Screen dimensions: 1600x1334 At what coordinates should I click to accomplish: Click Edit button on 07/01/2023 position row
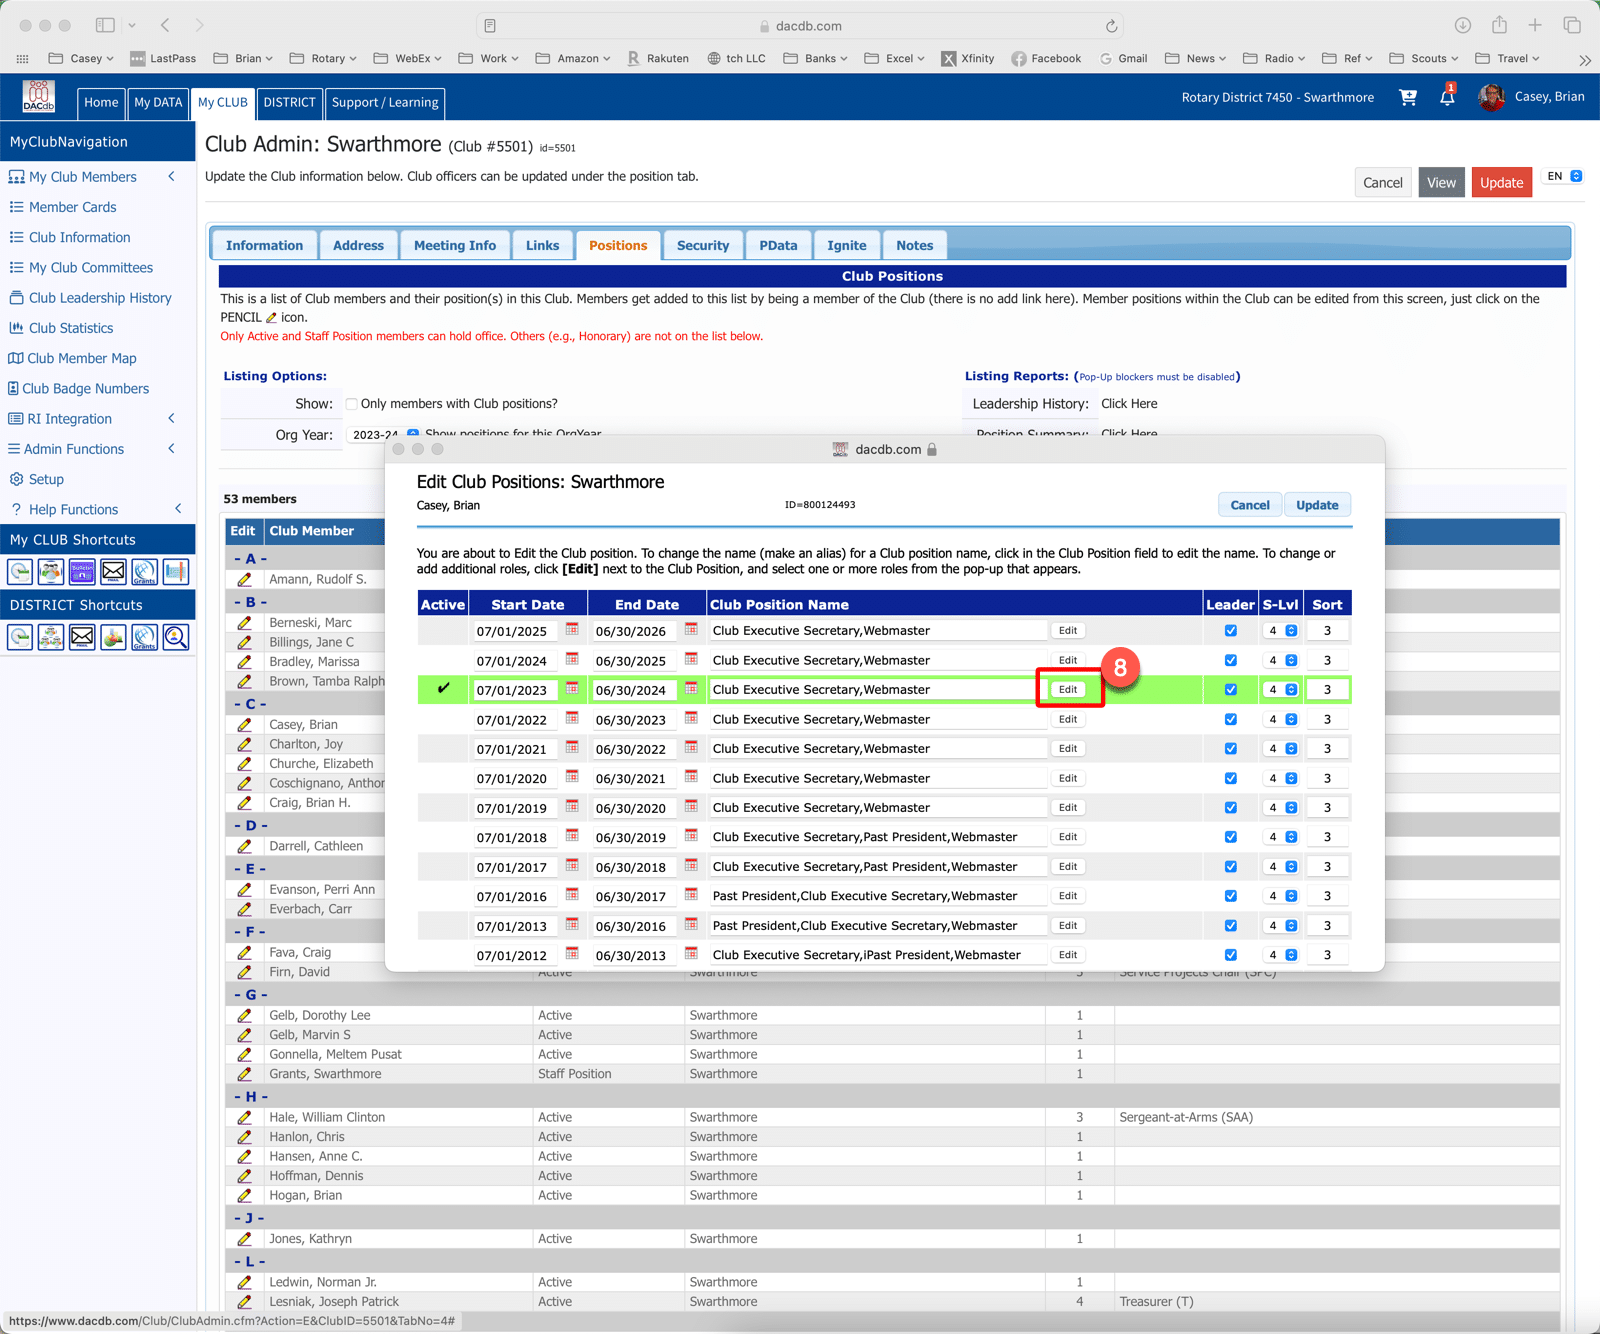(x=1068, y=690)
